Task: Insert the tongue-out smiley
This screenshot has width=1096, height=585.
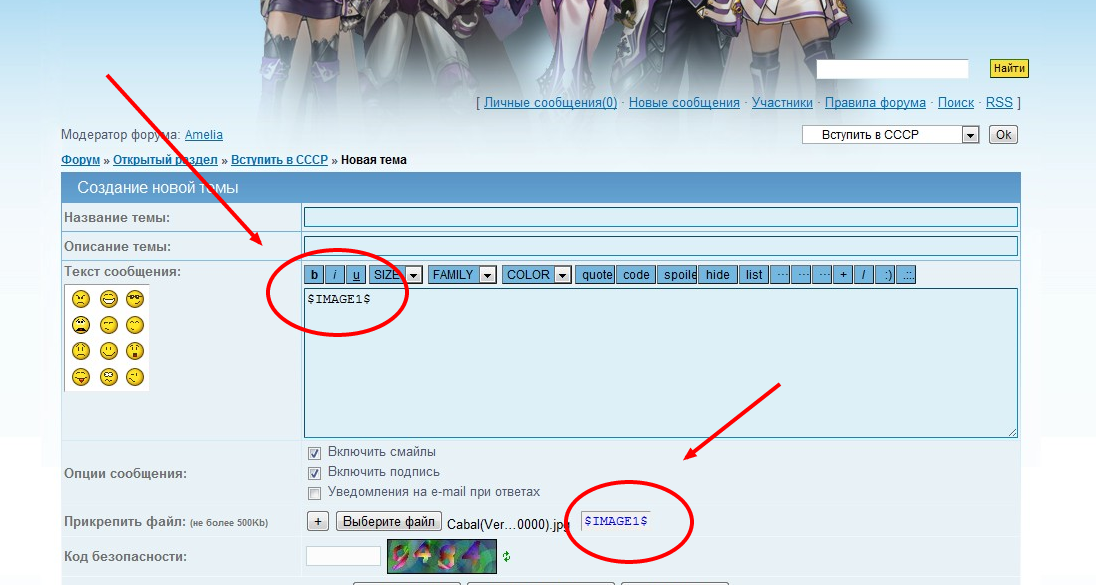Action: [81, 377]
